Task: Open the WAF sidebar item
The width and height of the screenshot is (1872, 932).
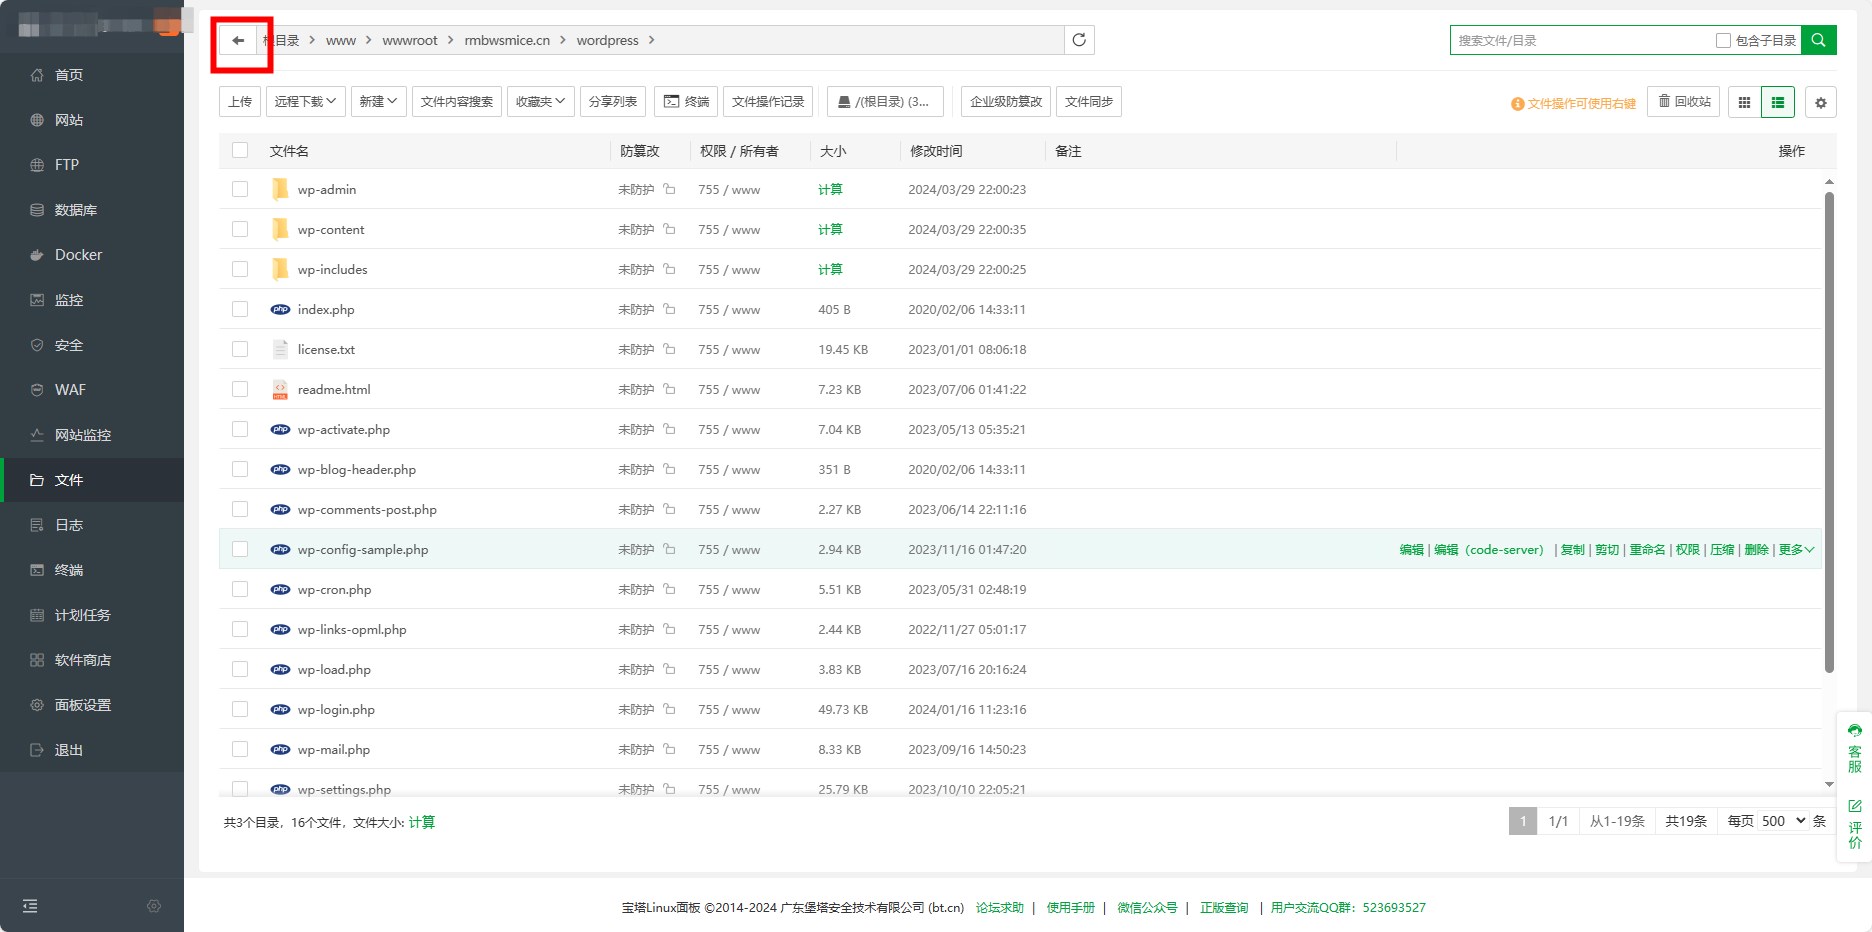Action: coord(92,390)
